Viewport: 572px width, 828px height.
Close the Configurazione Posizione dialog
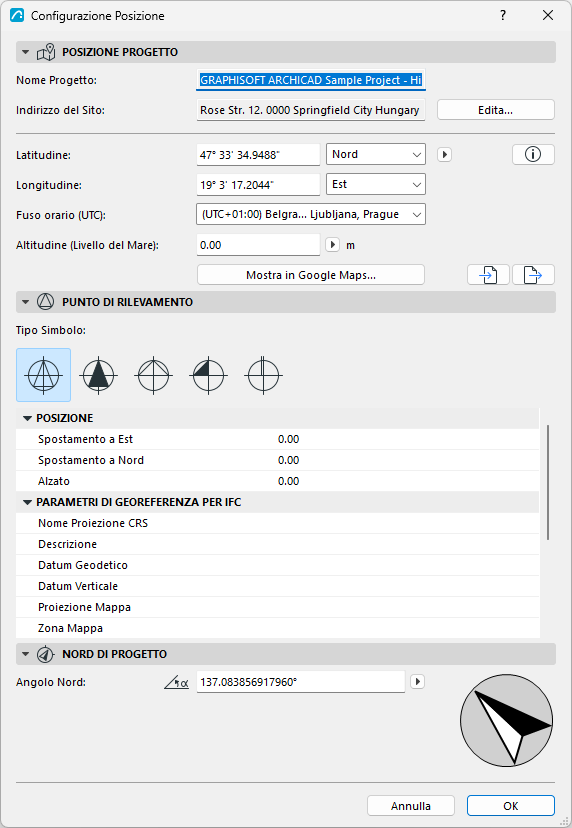[548, 15]
